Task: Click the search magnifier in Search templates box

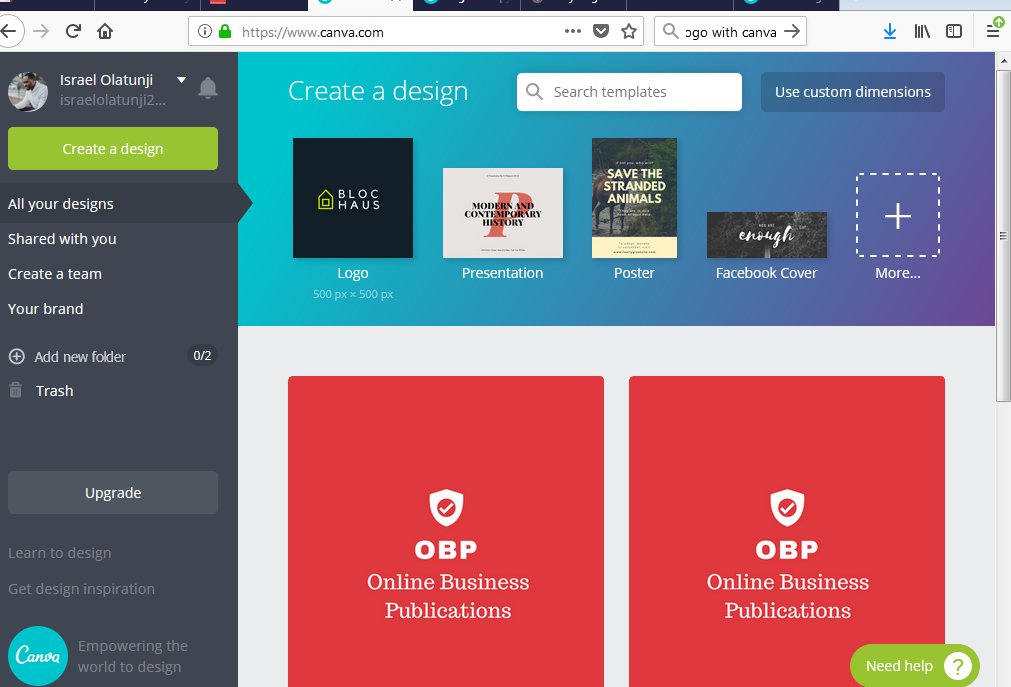Action: pos(536,91)
